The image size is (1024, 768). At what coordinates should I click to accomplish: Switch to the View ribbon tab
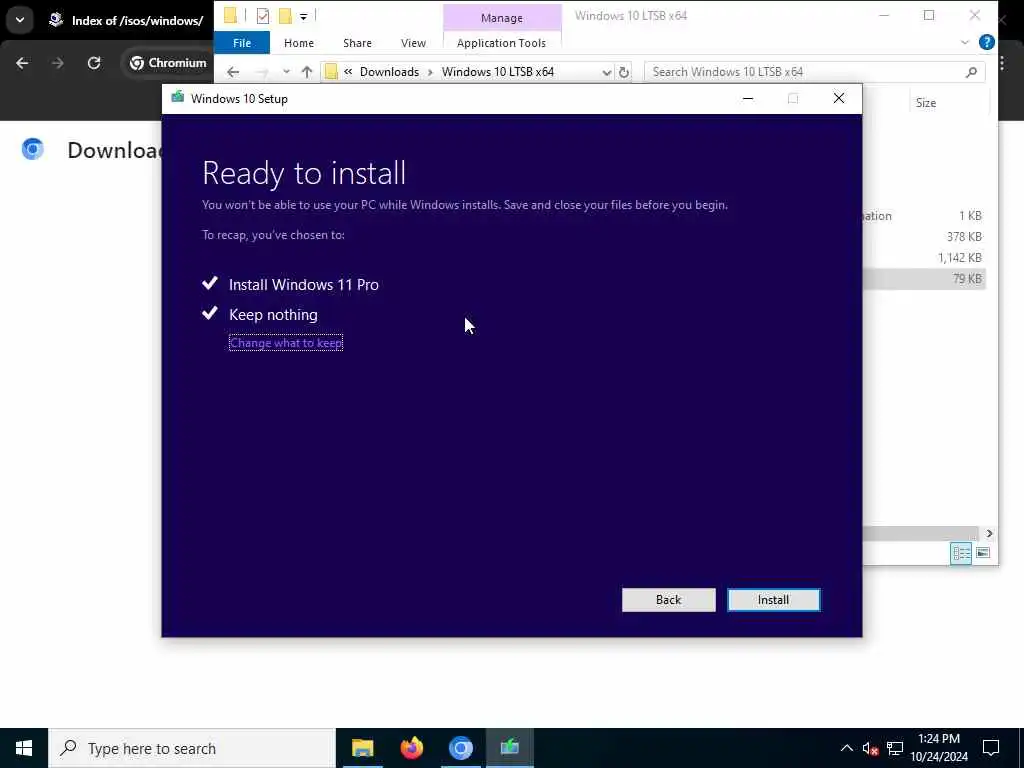413,43
